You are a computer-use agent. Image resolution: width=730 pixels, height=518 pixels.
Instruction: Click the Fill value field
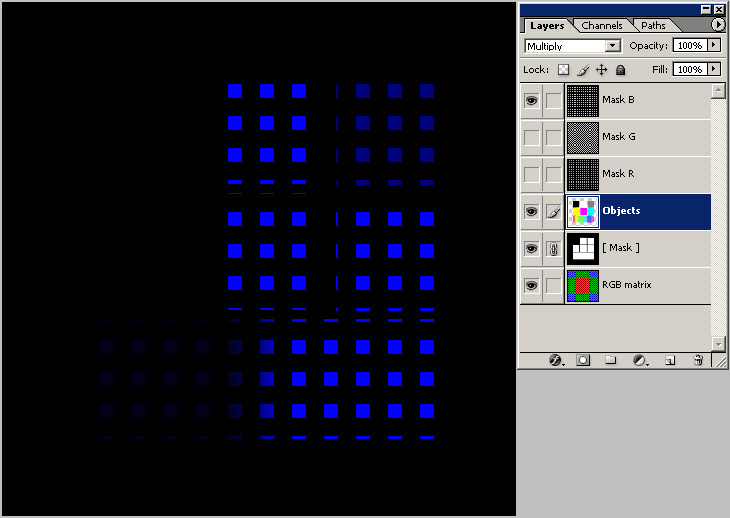[x=690, y=69]
